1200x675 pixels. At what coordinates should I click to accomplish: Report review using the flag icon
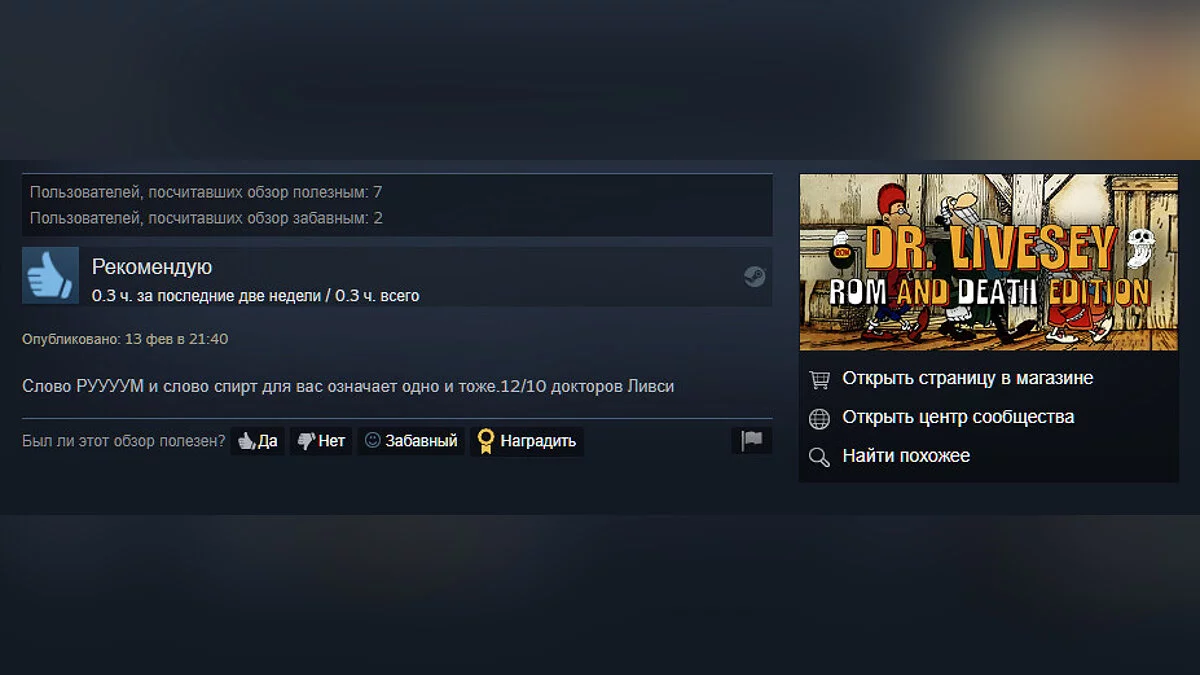pos(751,441)
